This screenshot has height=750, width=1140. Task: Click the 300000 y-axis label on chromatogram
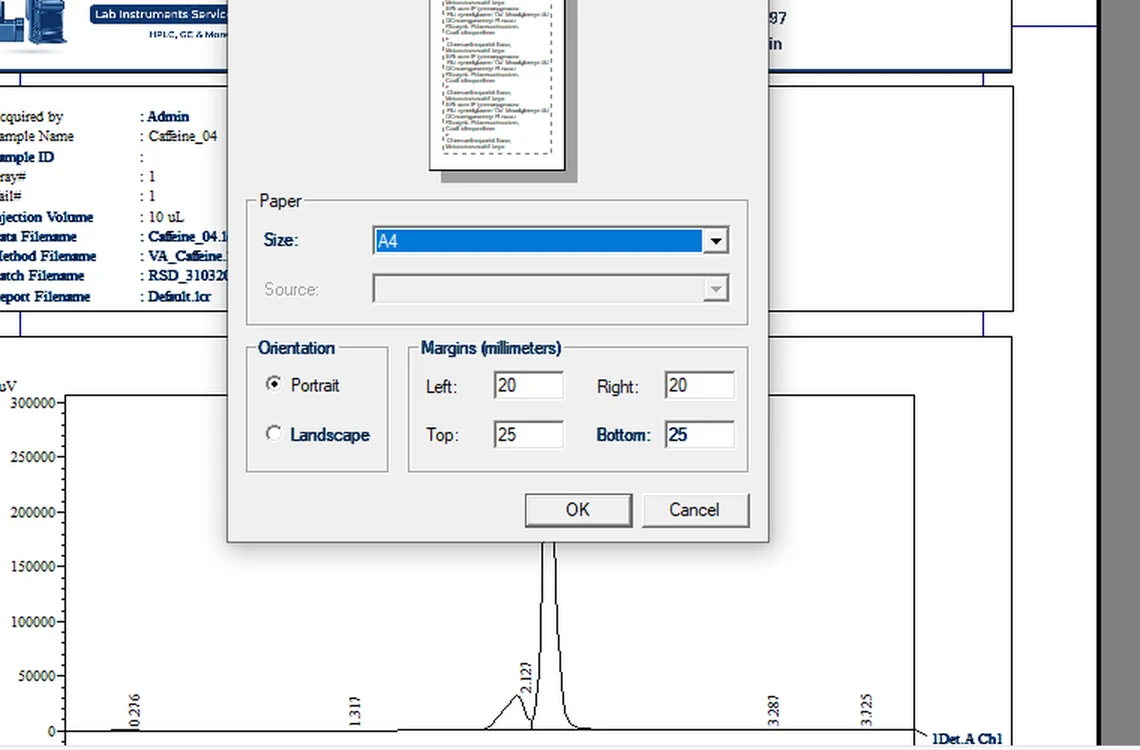33,403
